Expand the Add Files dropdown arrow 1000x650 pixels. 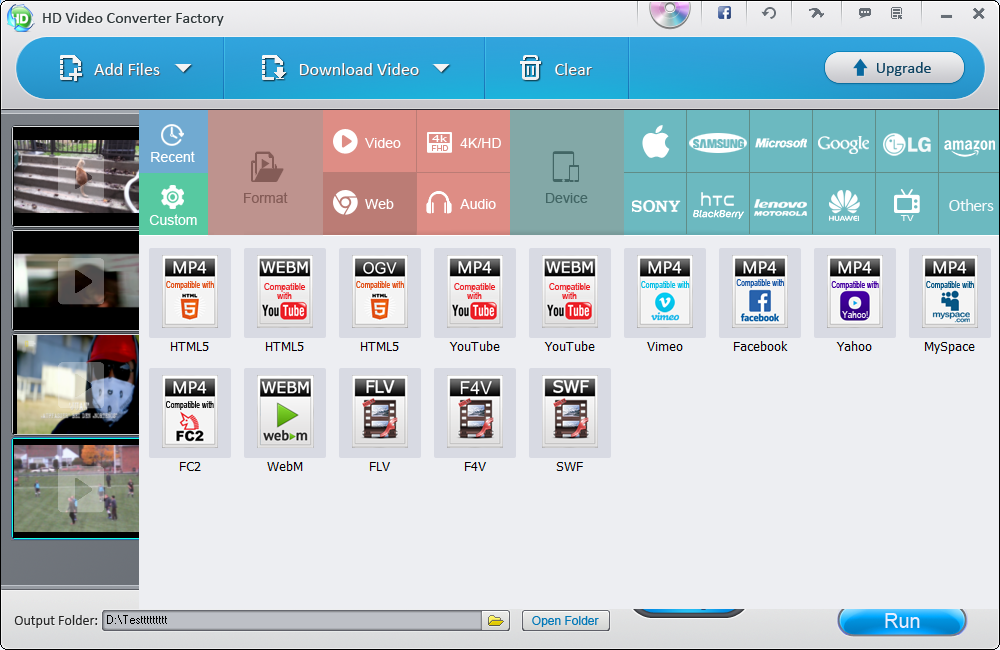pos(184,68)
